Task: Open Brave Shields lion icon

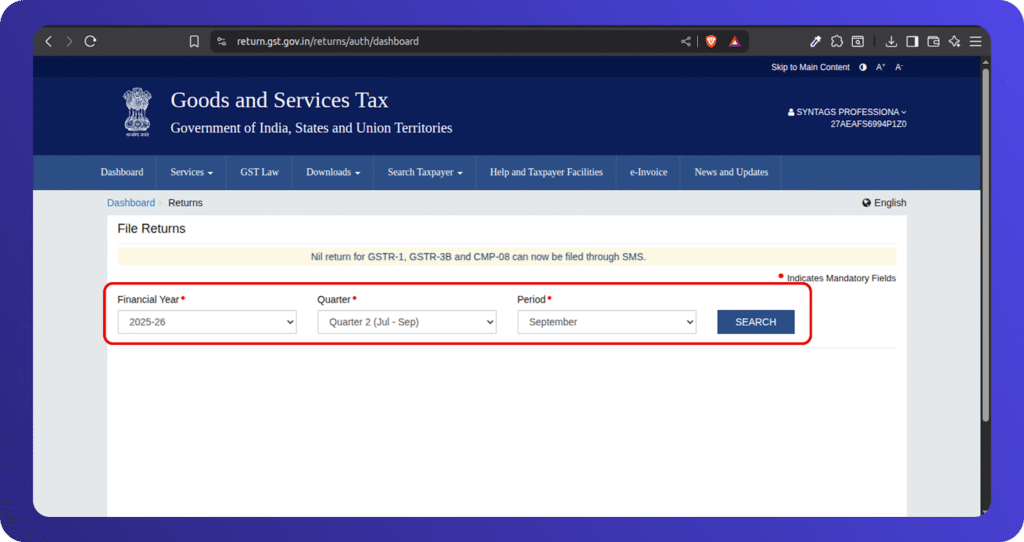Action: tap(711, 41)
